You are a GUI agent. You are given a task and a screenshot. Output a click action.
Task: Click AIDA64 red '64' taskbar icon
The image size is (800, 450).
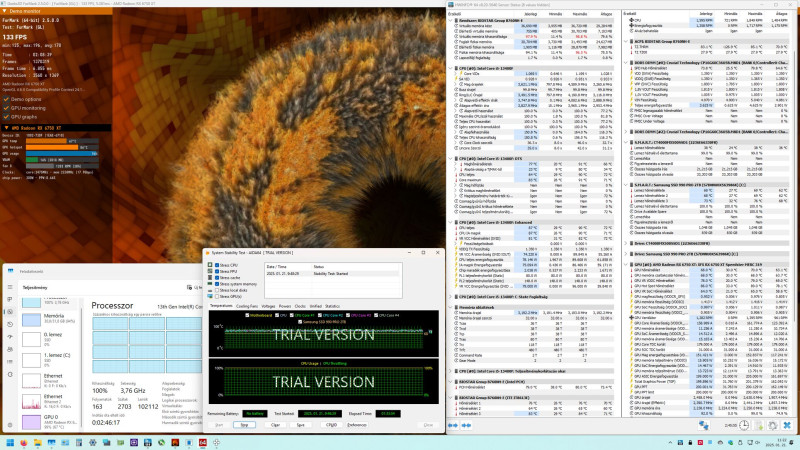(203, 442)
